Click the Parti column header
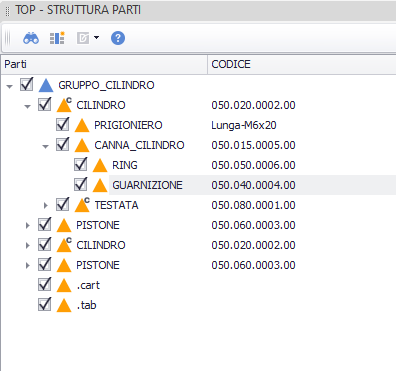 click(x=104, y=64)
